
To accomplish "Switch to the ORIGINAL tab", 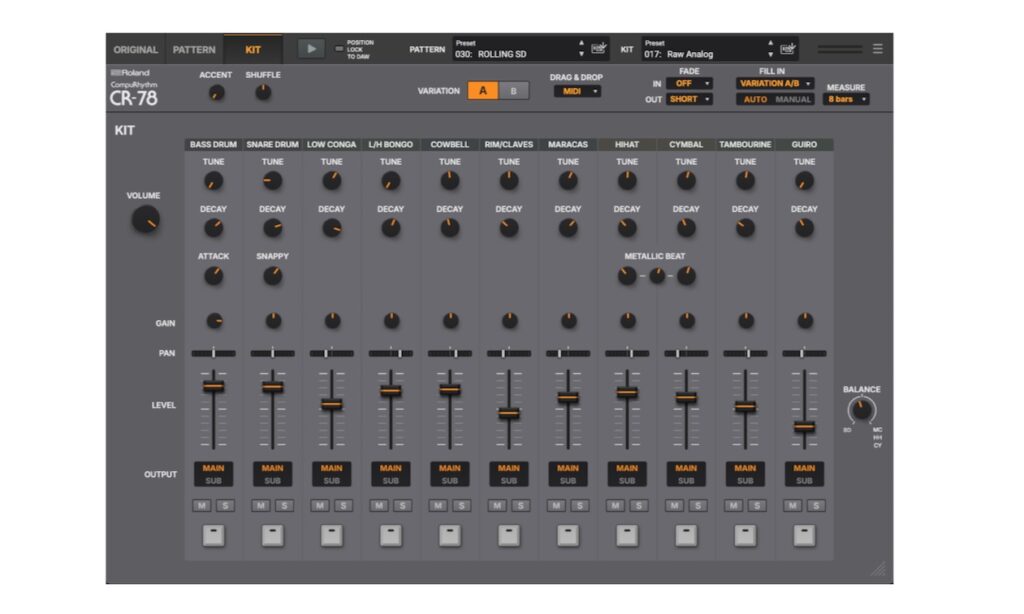I will tap(135, 48).
